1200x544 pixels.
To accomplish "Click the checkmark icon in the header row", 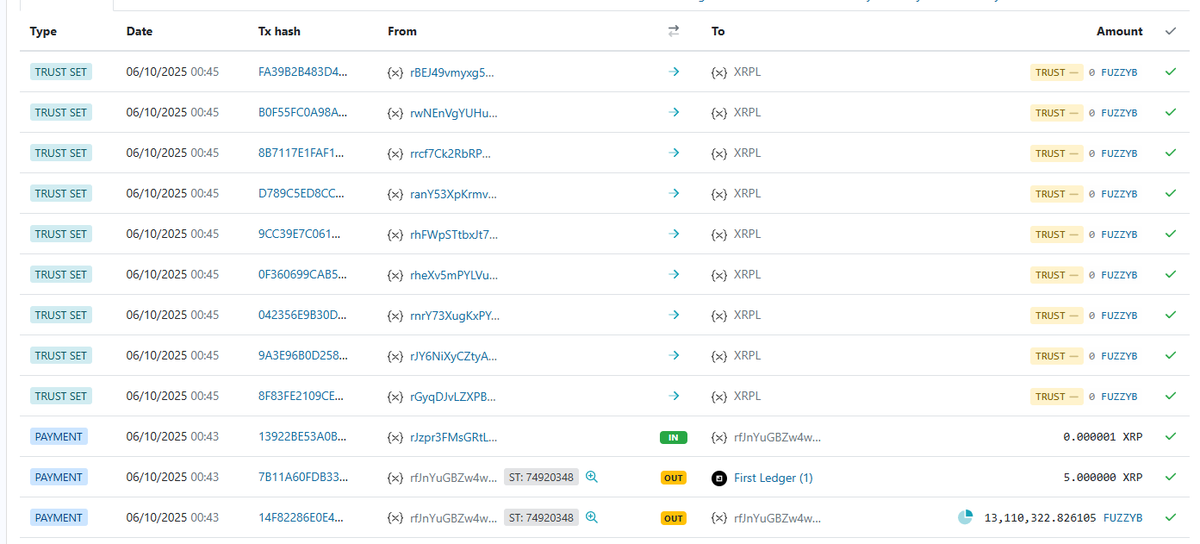I will click(x=1170, y=31).
